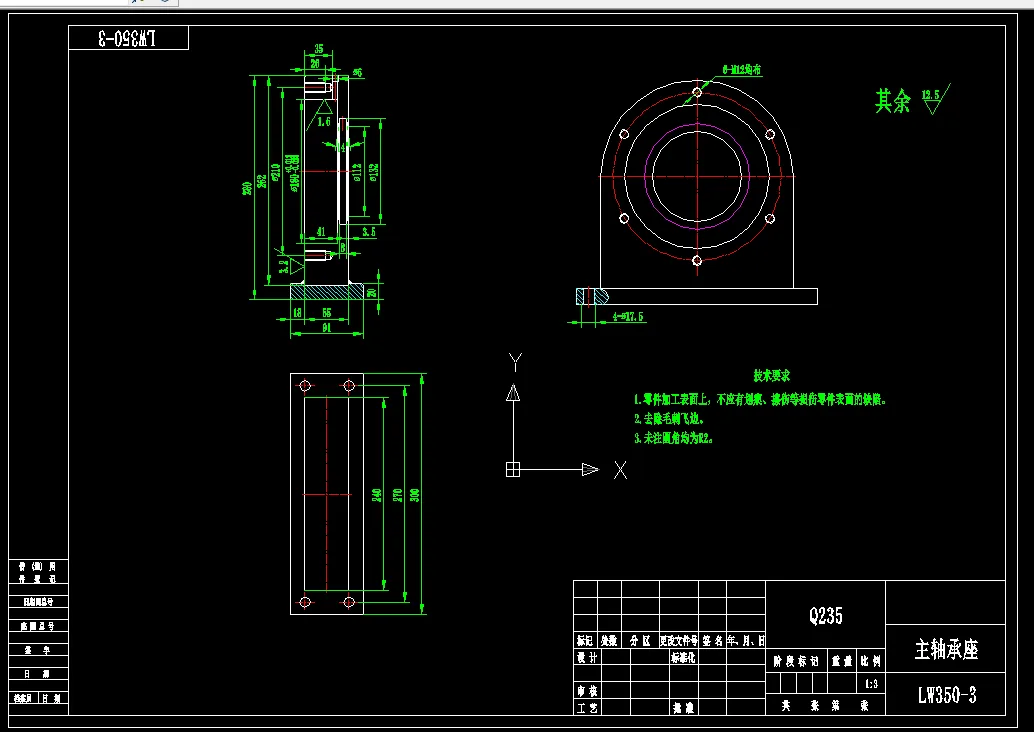Image resolution: width=1034 pixels, height=732 pixels.
Task: Click the X axis arrowhead of UCS icon
Action: [x=590, y=470]
